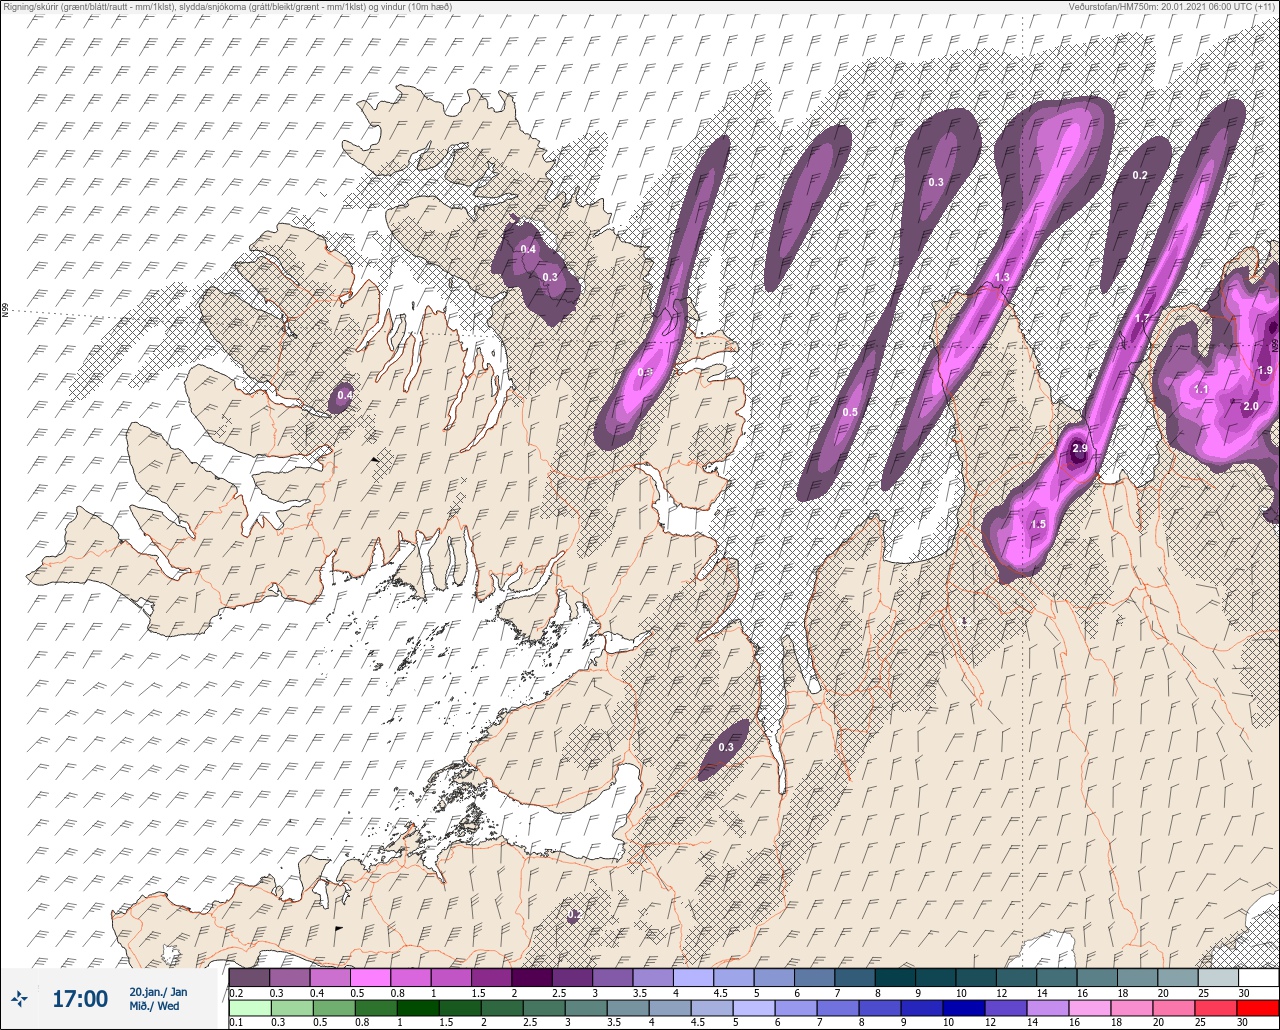Pick the bright red swatch ending the lower legend row
Screen dimensions: 1280x1030
point(1258,1008)
